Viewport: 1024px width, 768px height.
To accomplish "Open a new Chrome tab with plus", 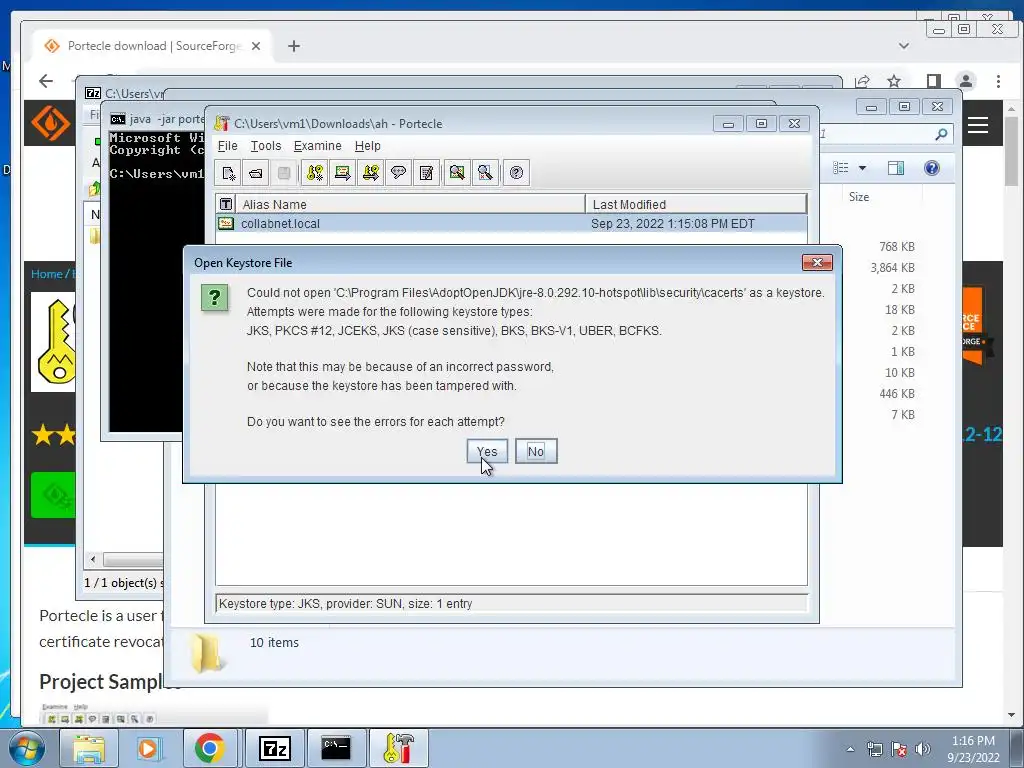I will 294,46.
